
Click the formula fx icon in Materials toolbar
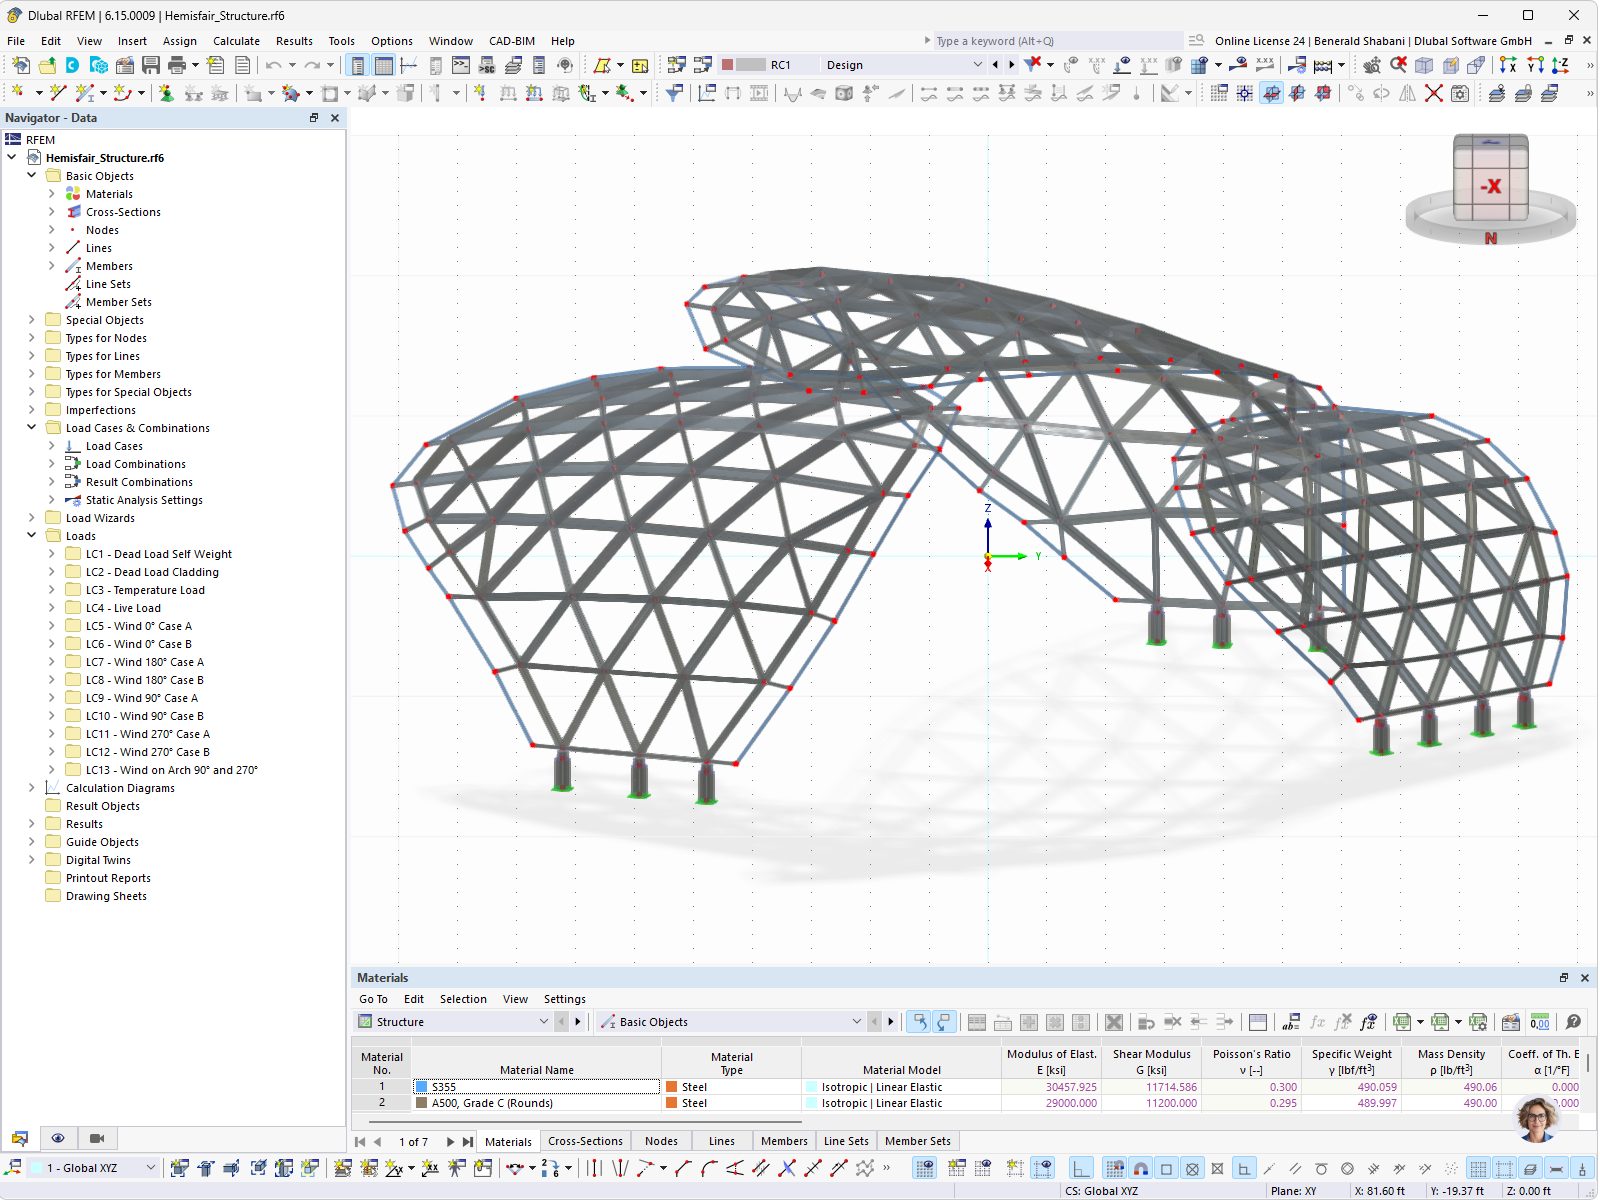point(1317,1022)
